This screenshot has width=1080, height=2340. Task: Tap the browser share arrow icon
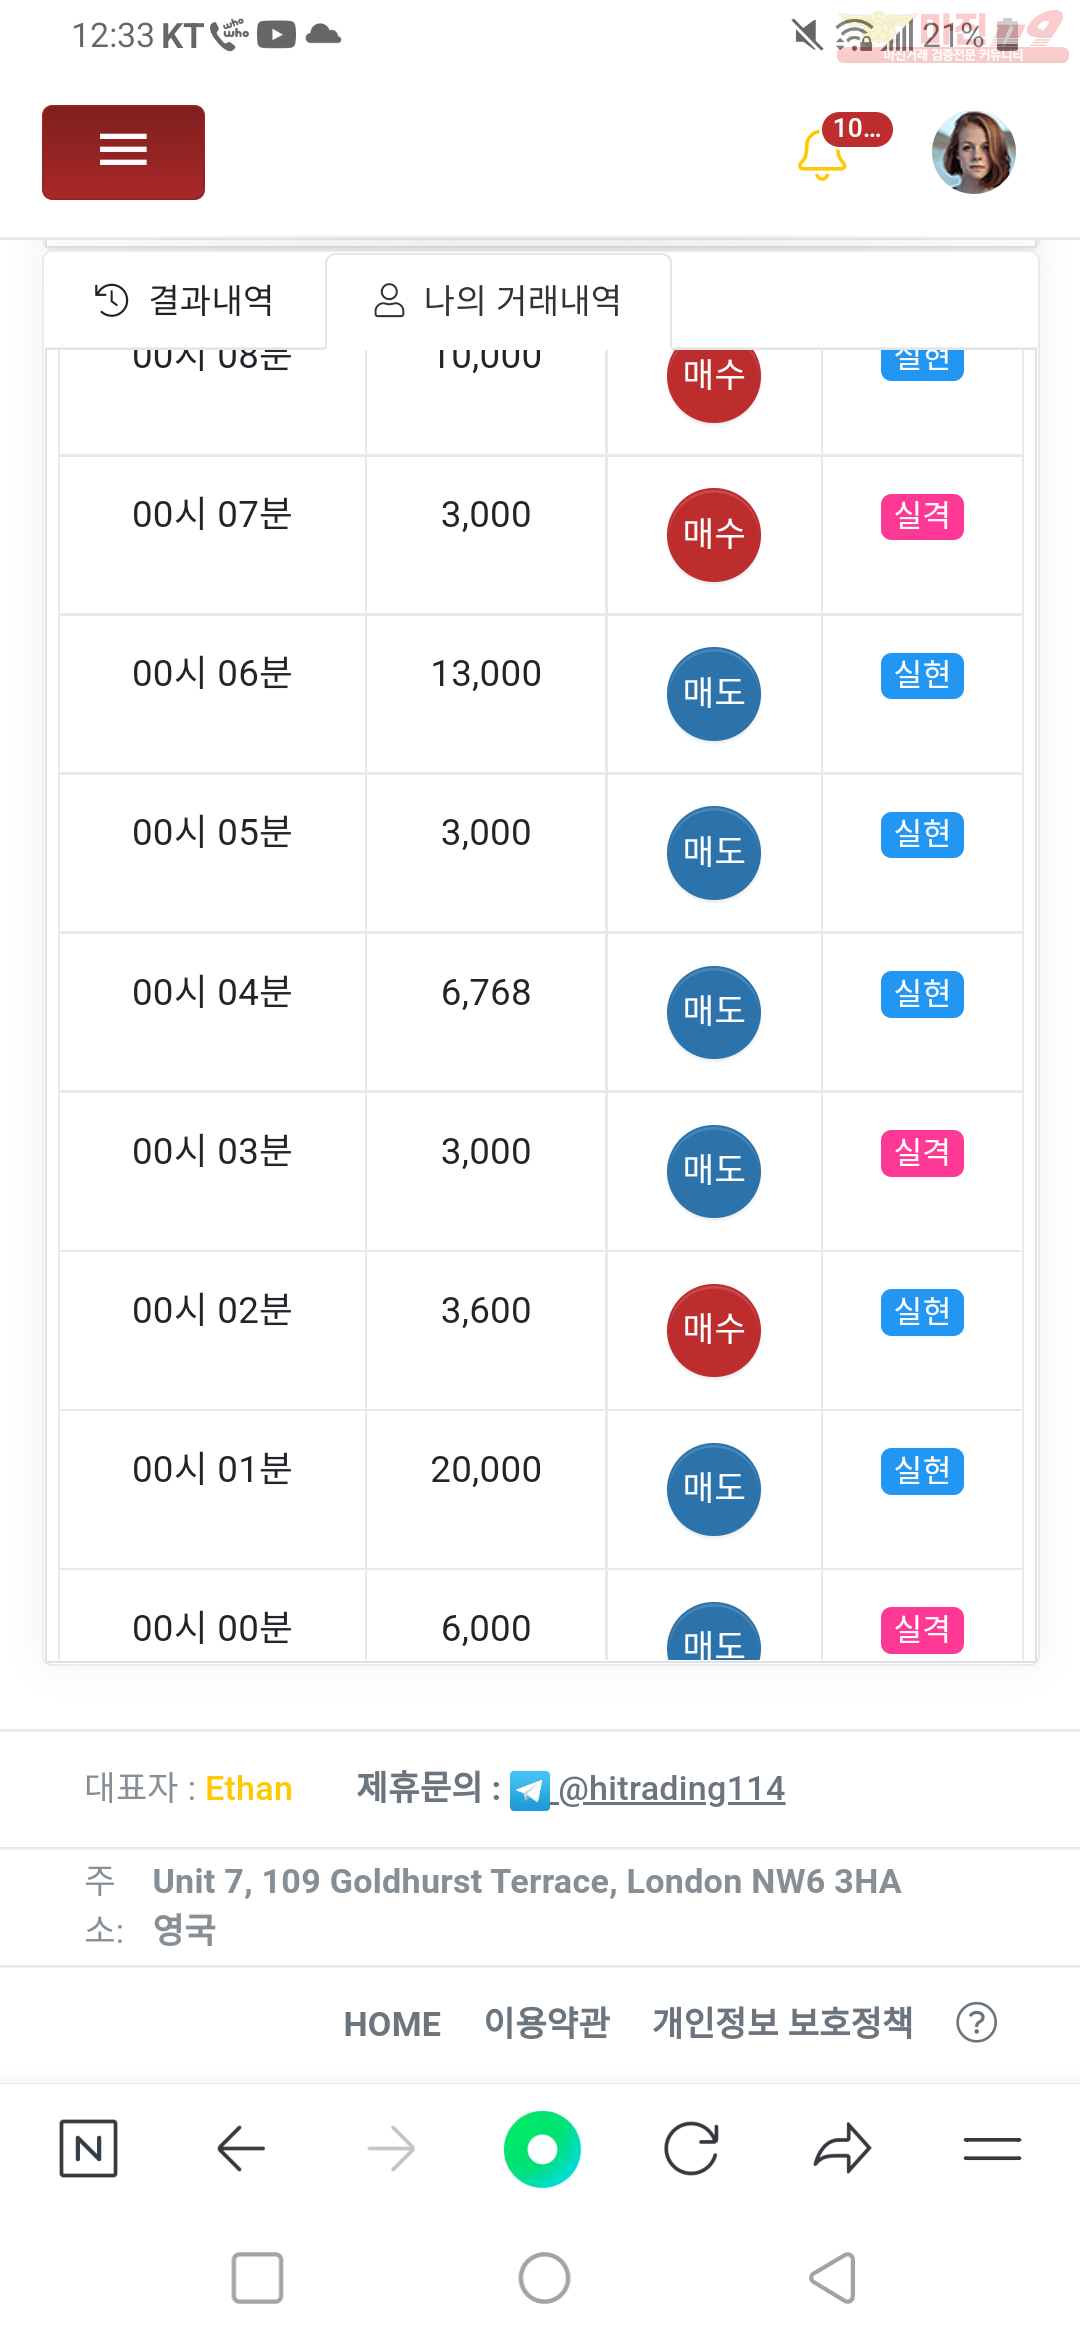click(x=842, y=2148)
